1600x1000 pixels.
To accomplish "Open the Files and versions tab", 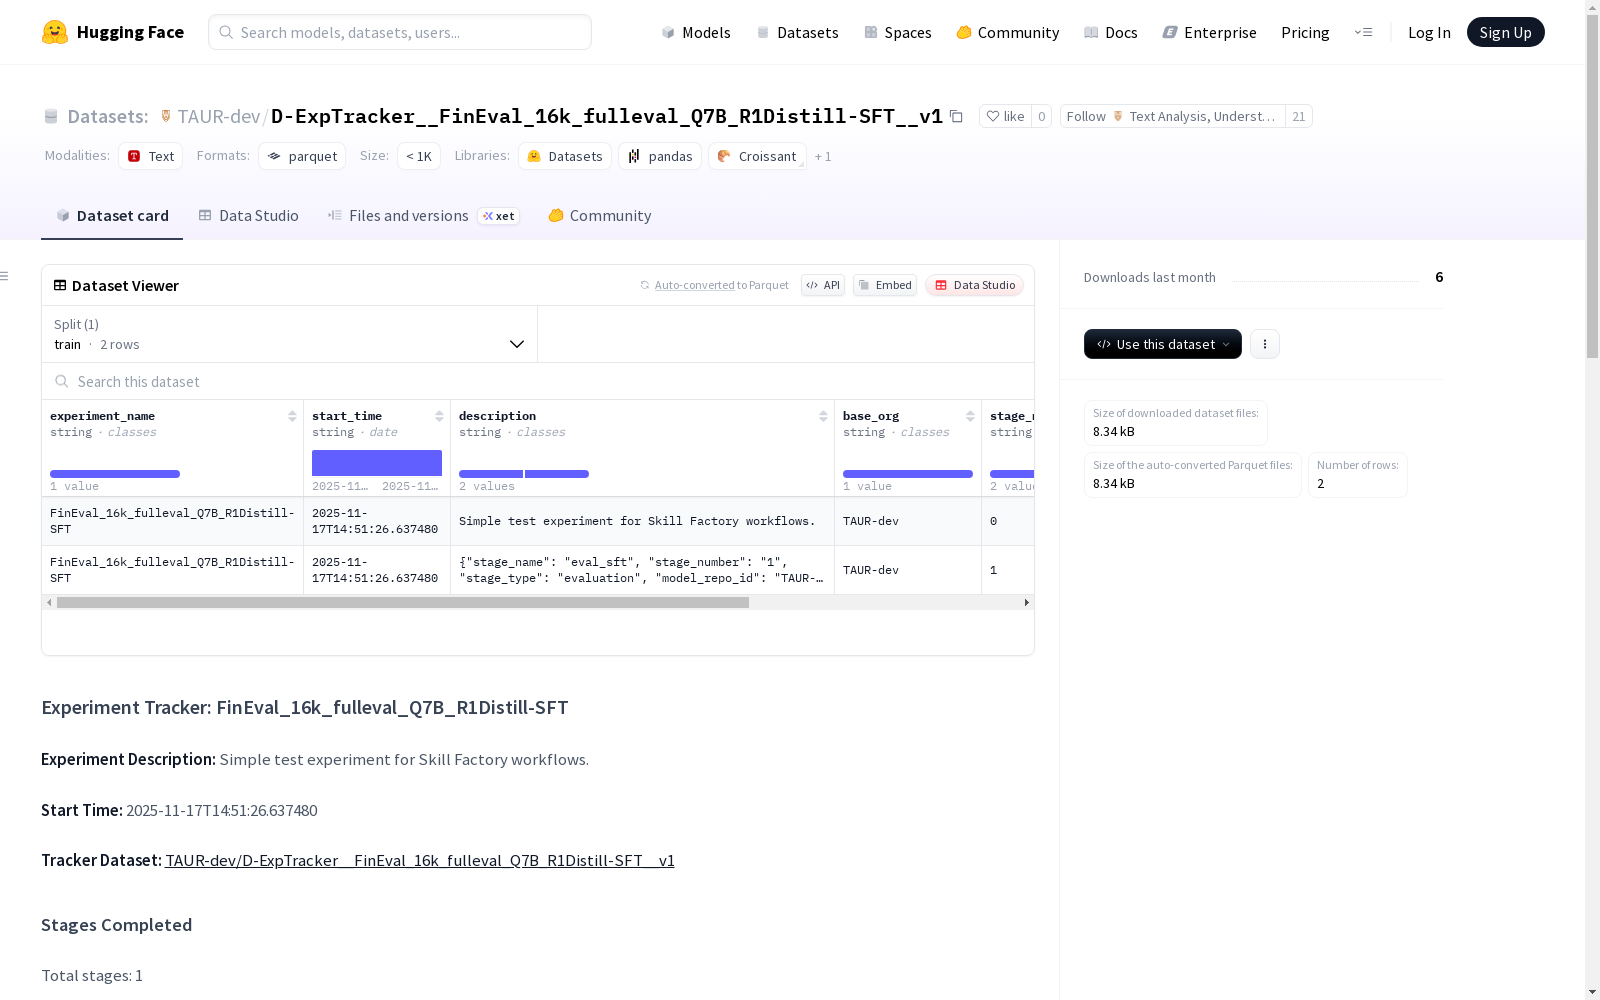I will click(x=423, y=216).
